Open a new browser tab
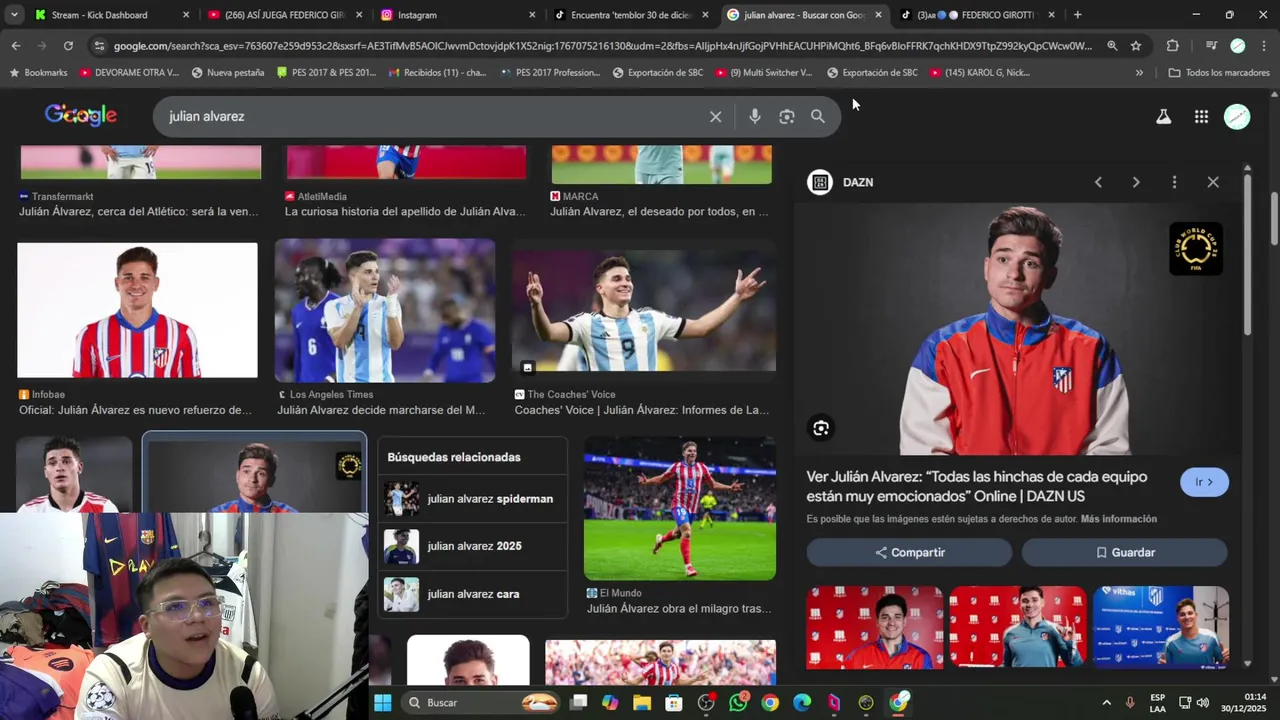The height and width of the screenshot is (720, 1280). (x=1077, y=15)
